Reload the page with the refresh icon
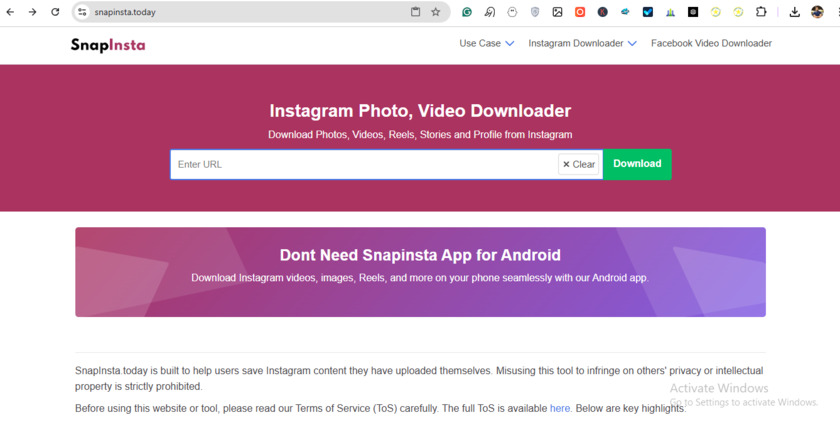840x425 pixels. (55, 12)
